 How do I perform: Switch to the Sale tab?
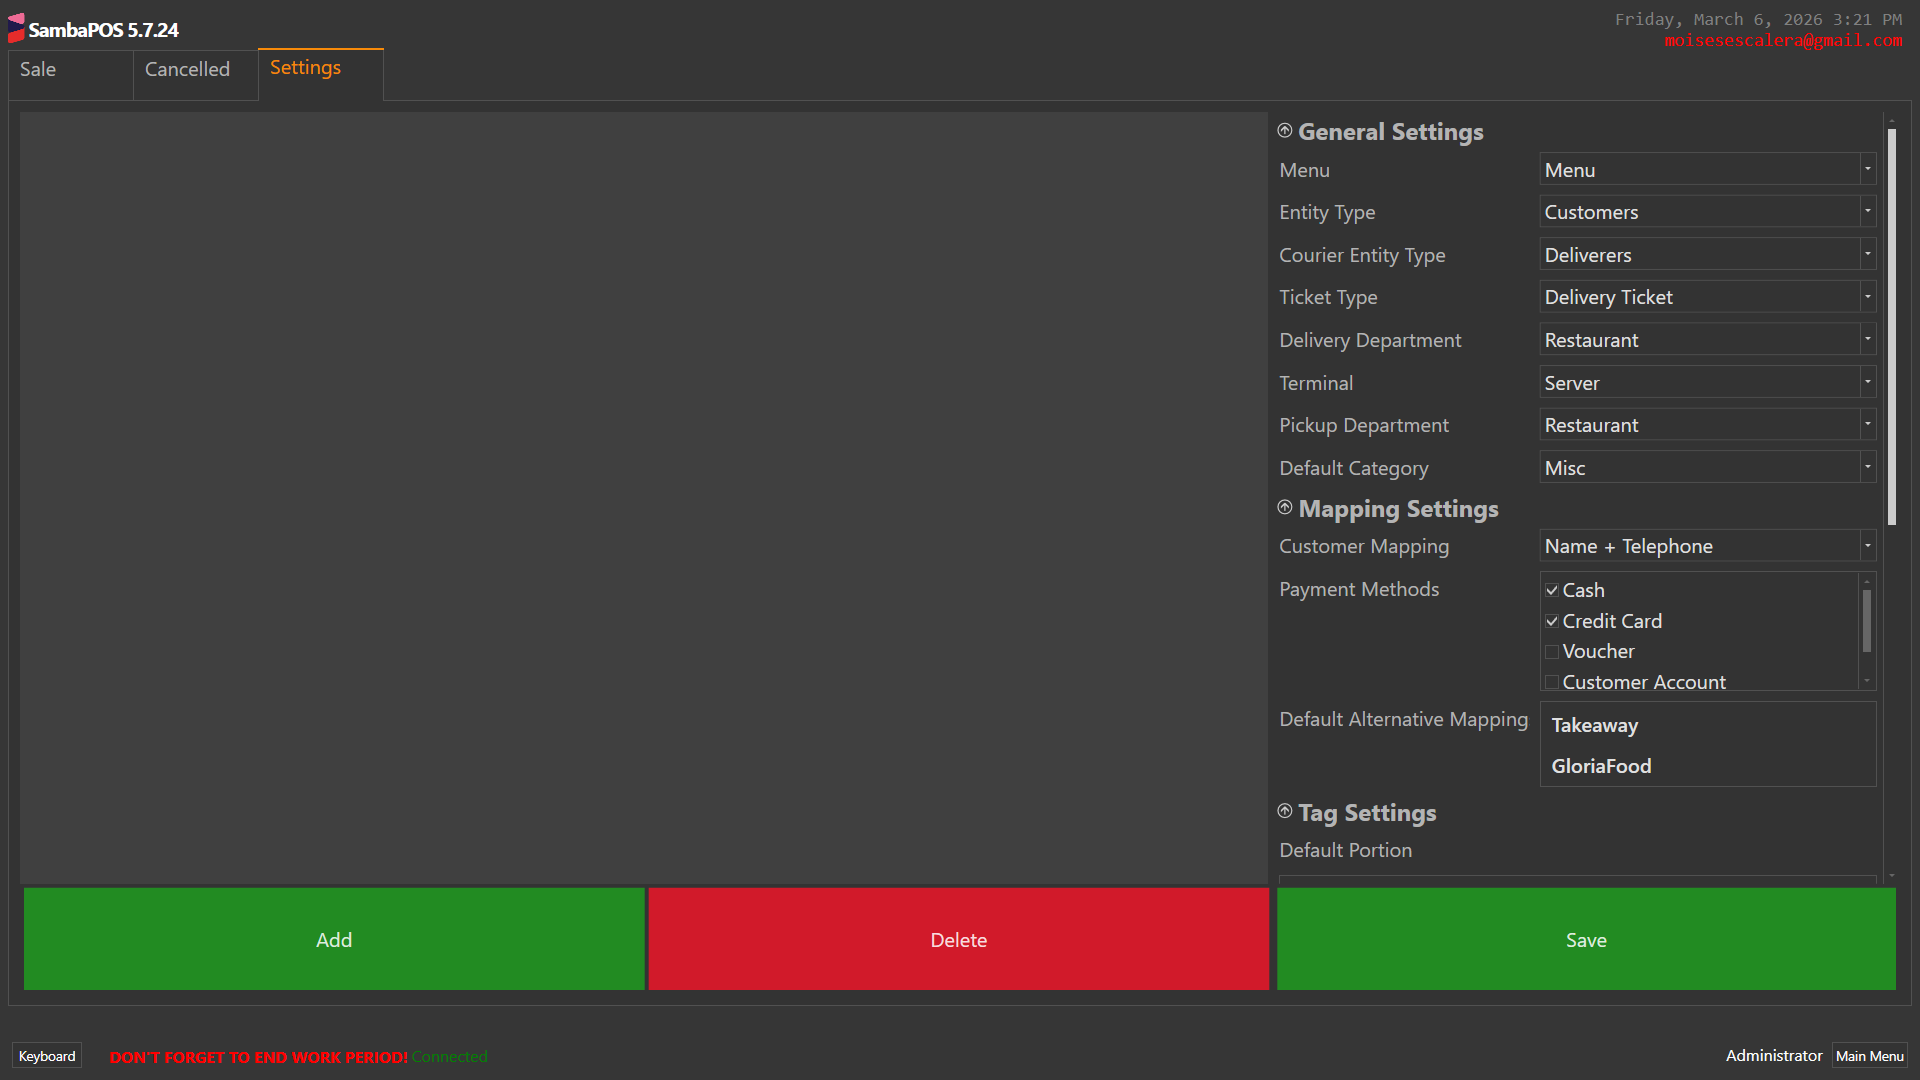70,70
